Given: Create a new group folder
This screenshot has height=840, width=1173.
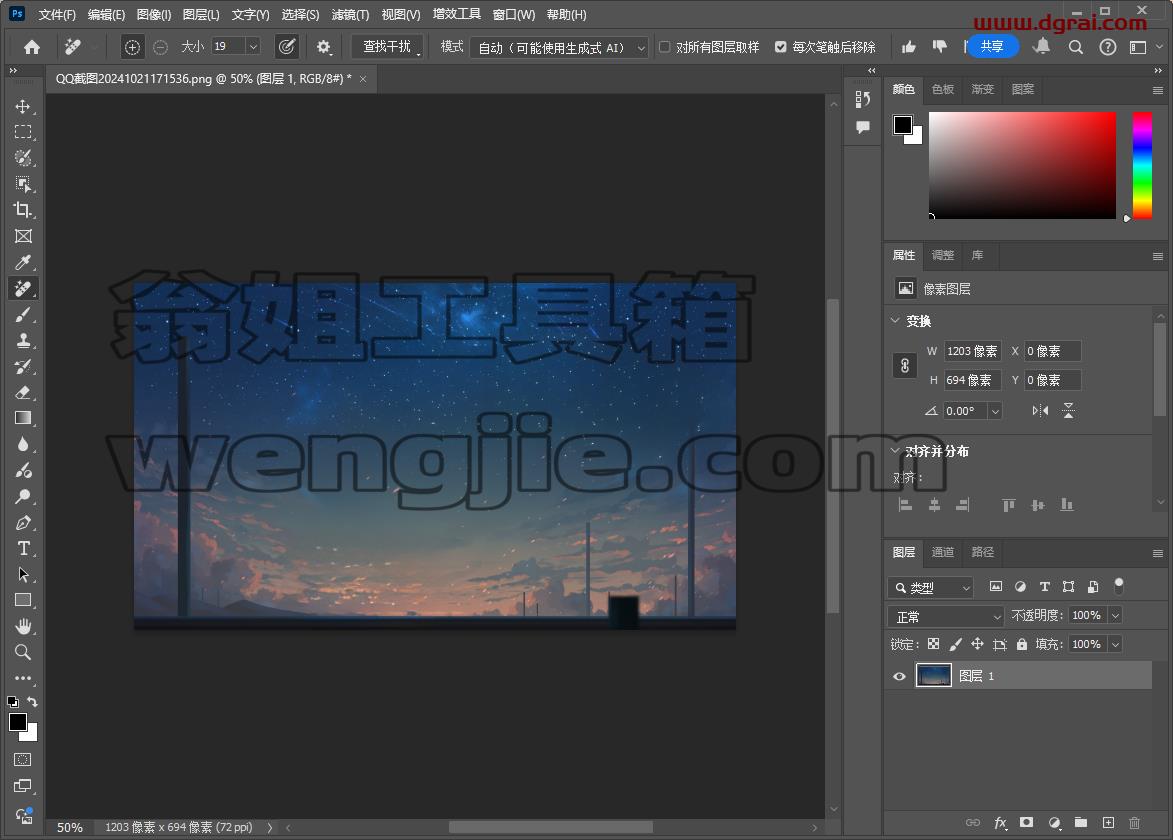Looking at the screenshot, I should 1081,823.
